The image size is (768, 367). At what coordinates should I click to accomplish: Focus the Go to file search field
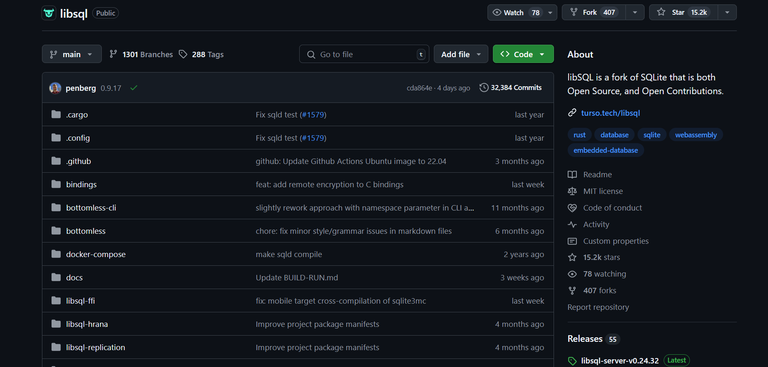[364, 54]
